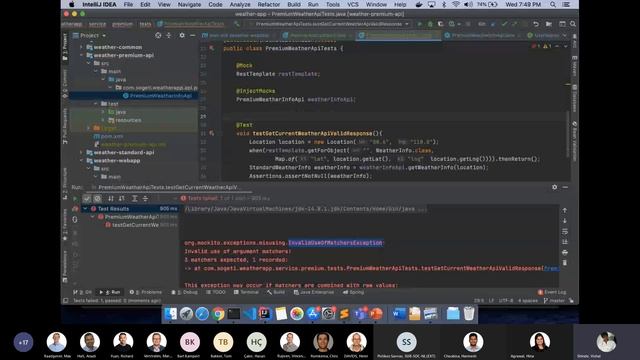The width and height of the screenshot is (640, 360).
Task: Expand the weather-standard-api module
Action: (81, 152)
